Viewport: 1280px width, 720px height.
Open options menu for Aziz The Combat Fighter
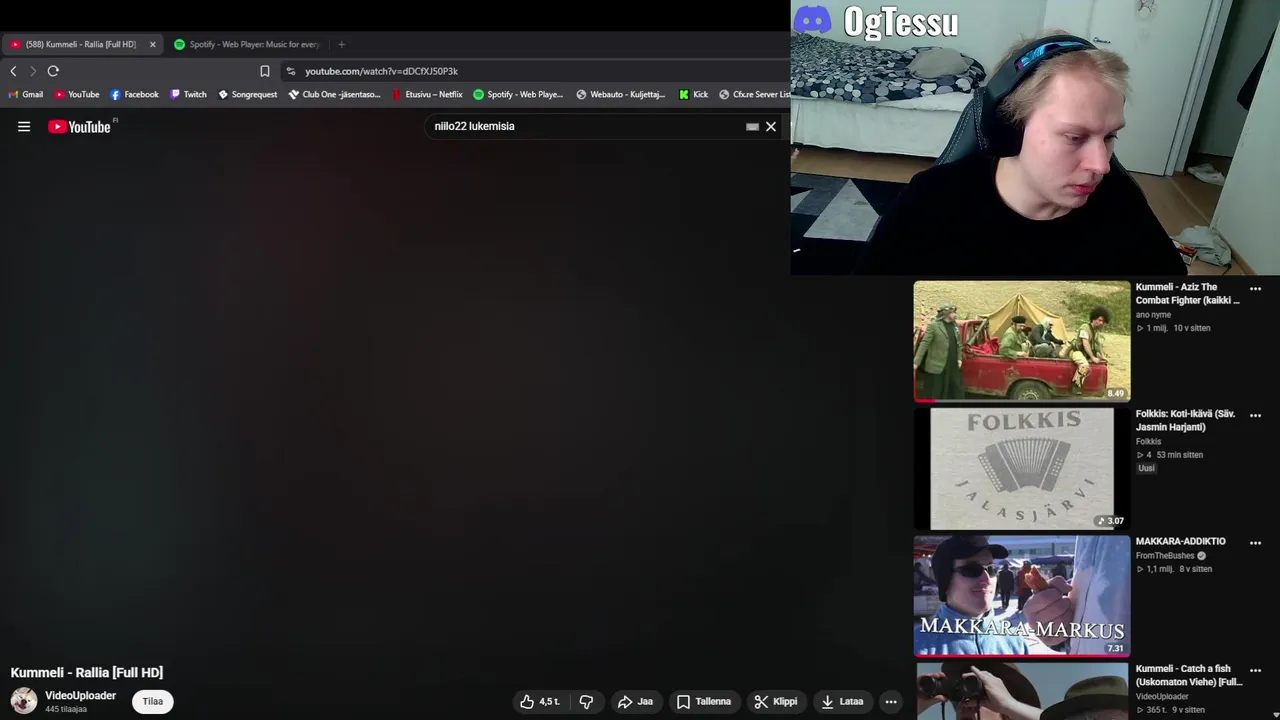[x=1255, y=289]
